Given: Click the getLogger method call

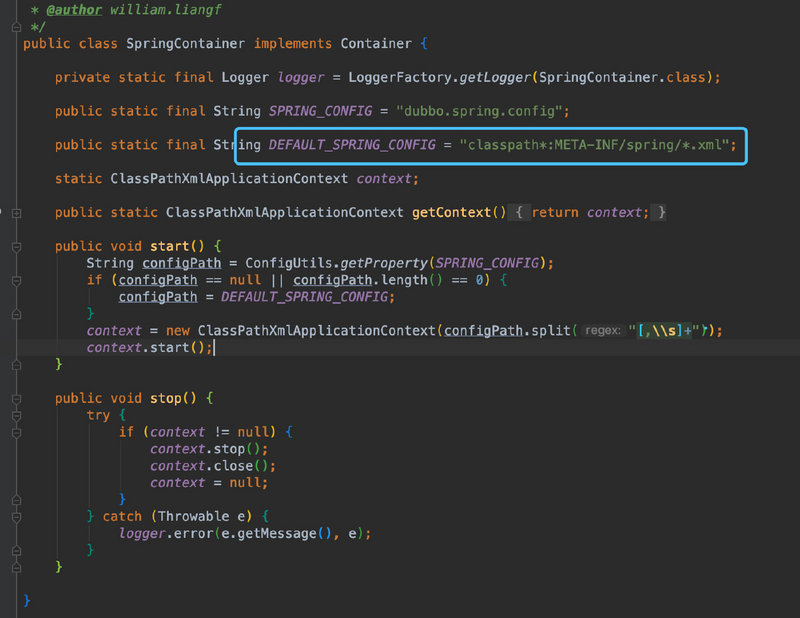Looking at the screenshot, I should pos(495,77).
